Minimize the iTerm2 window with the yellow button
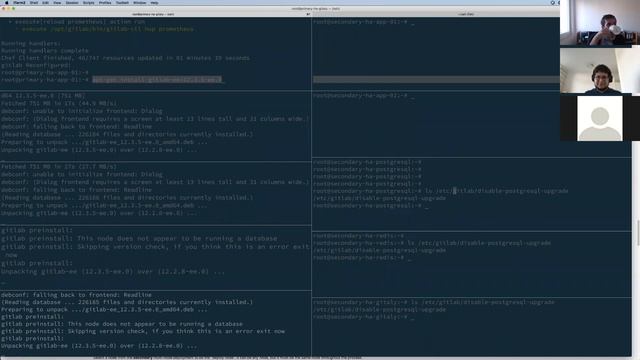Screen dimensions: 640x360 click(x=9, y=9)
